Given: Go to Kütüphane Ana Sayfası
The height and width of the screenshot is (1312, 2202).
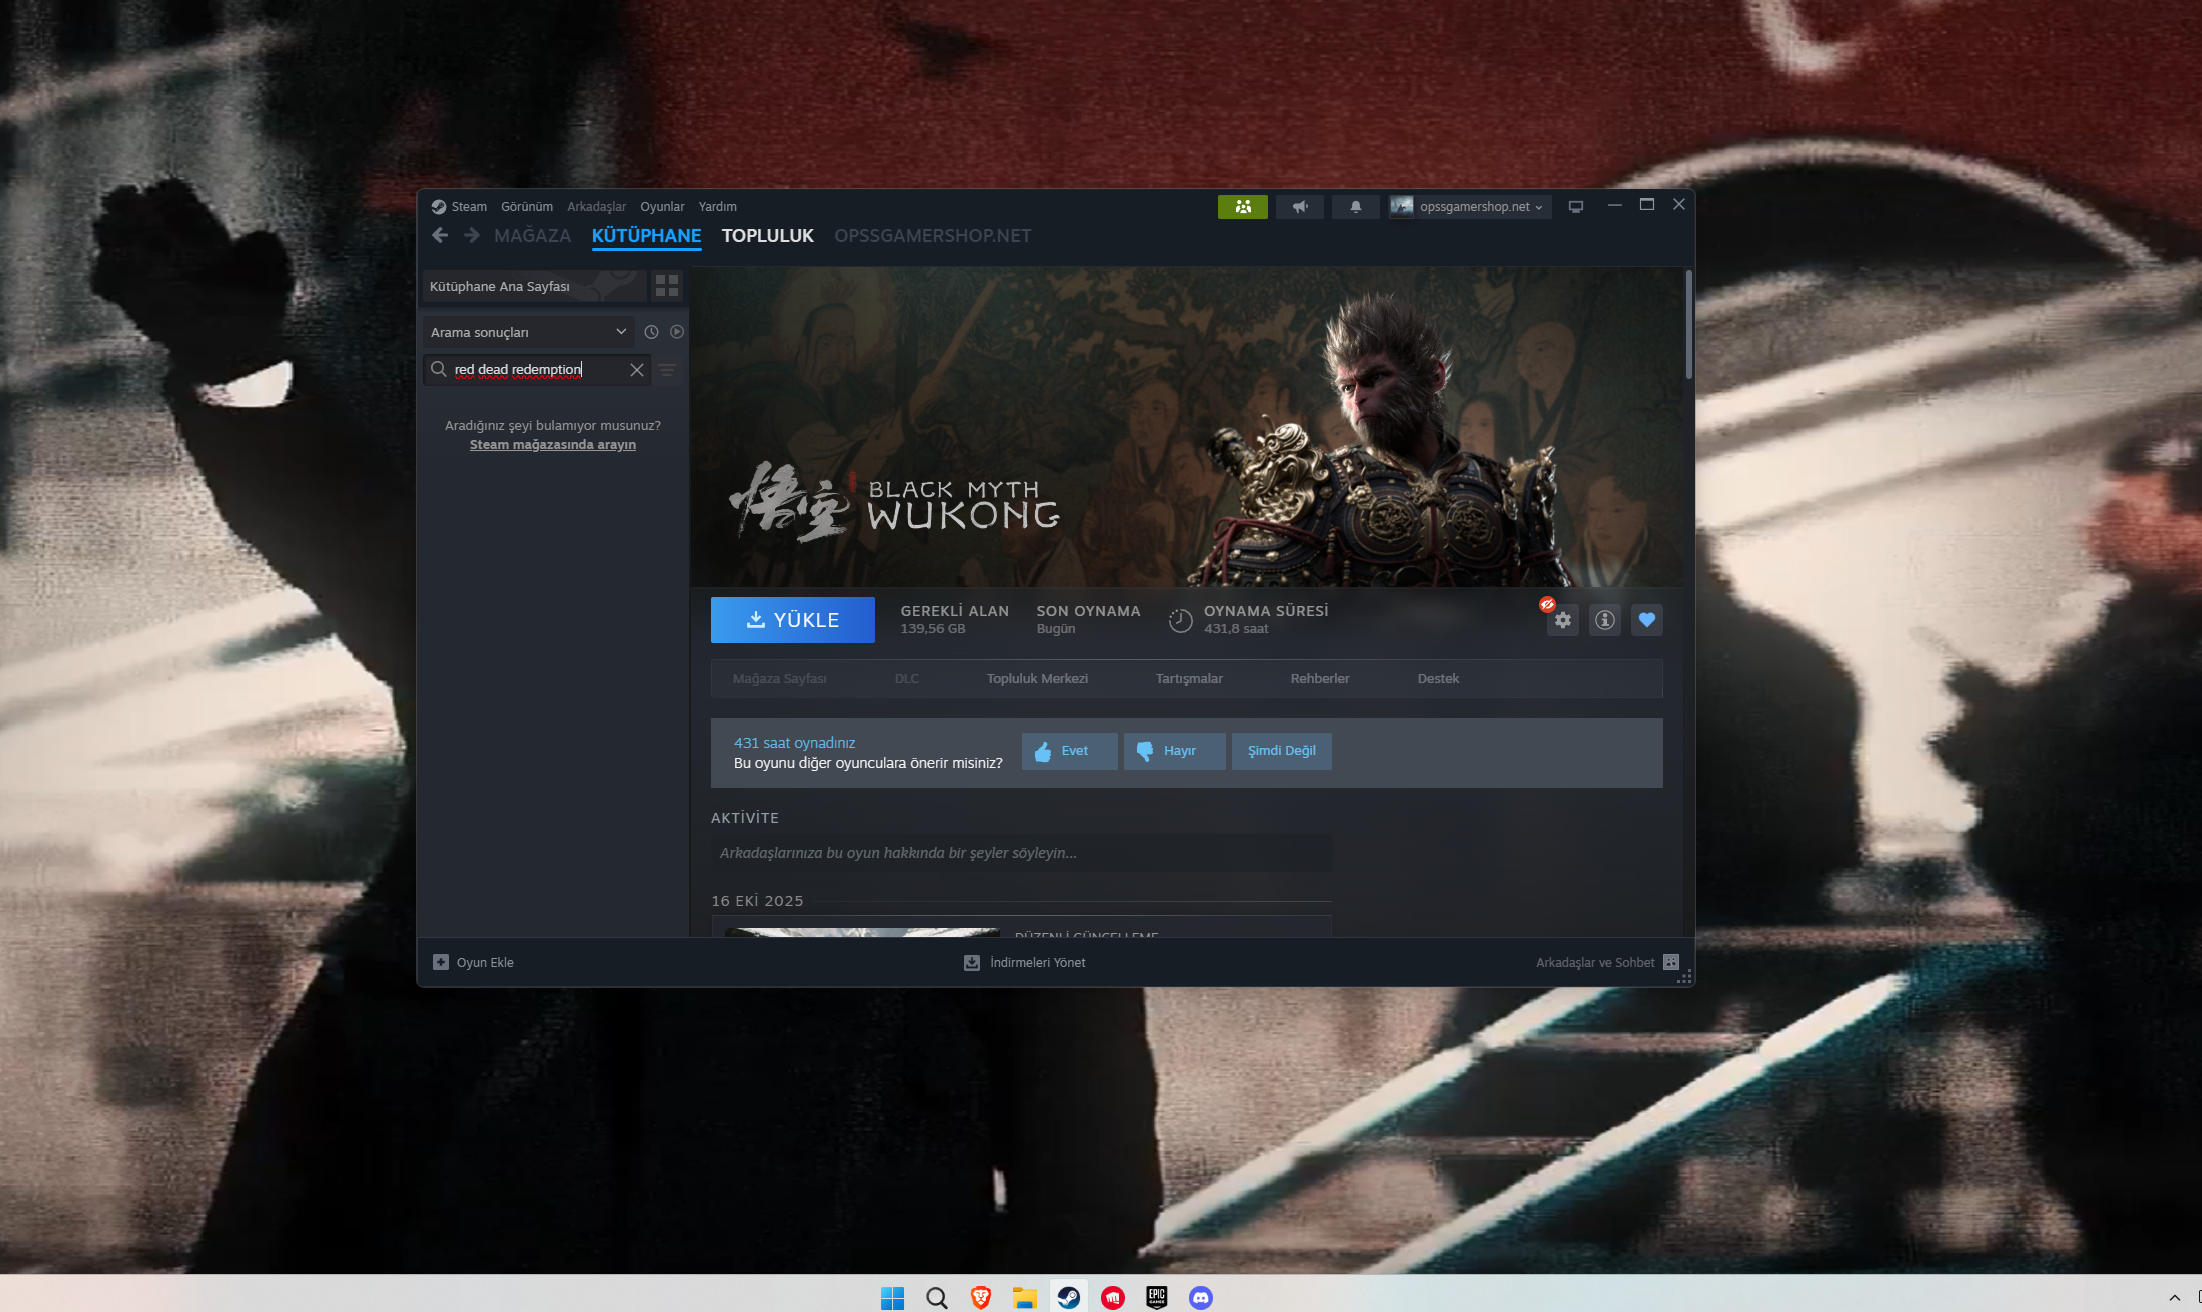Looking at the screenshot, I should point(534,286).
